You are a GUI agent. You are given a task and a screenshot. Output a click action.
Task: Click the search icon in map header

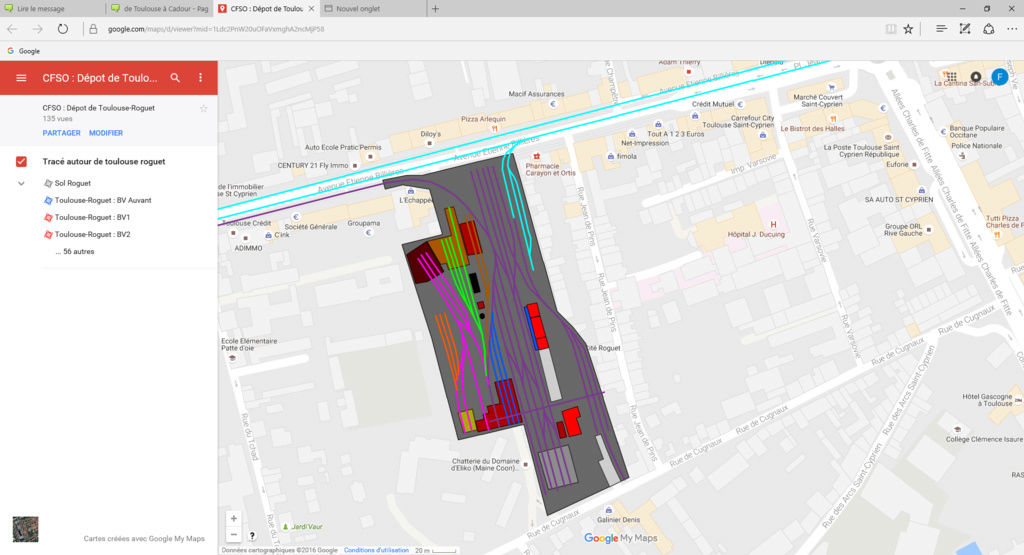tap(175, 78)
